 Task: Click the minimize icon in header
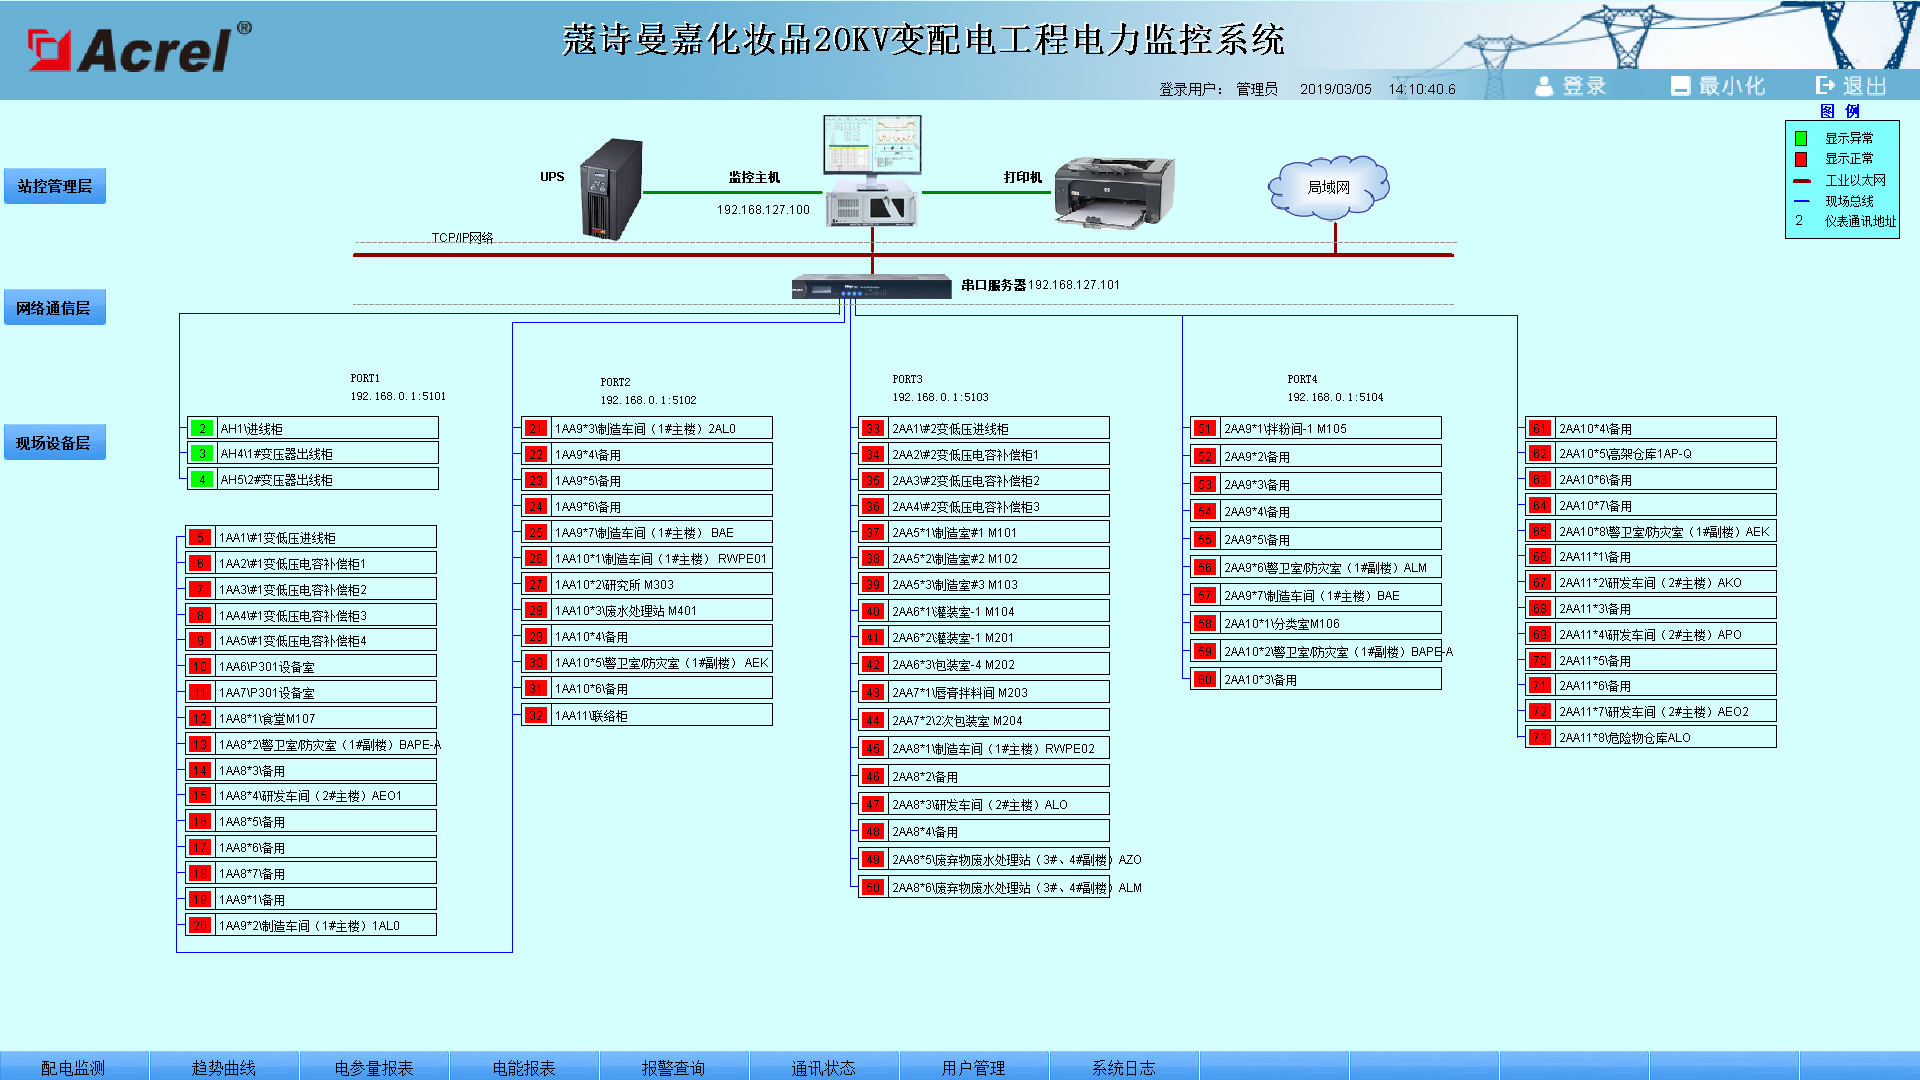pos(1680,86)
